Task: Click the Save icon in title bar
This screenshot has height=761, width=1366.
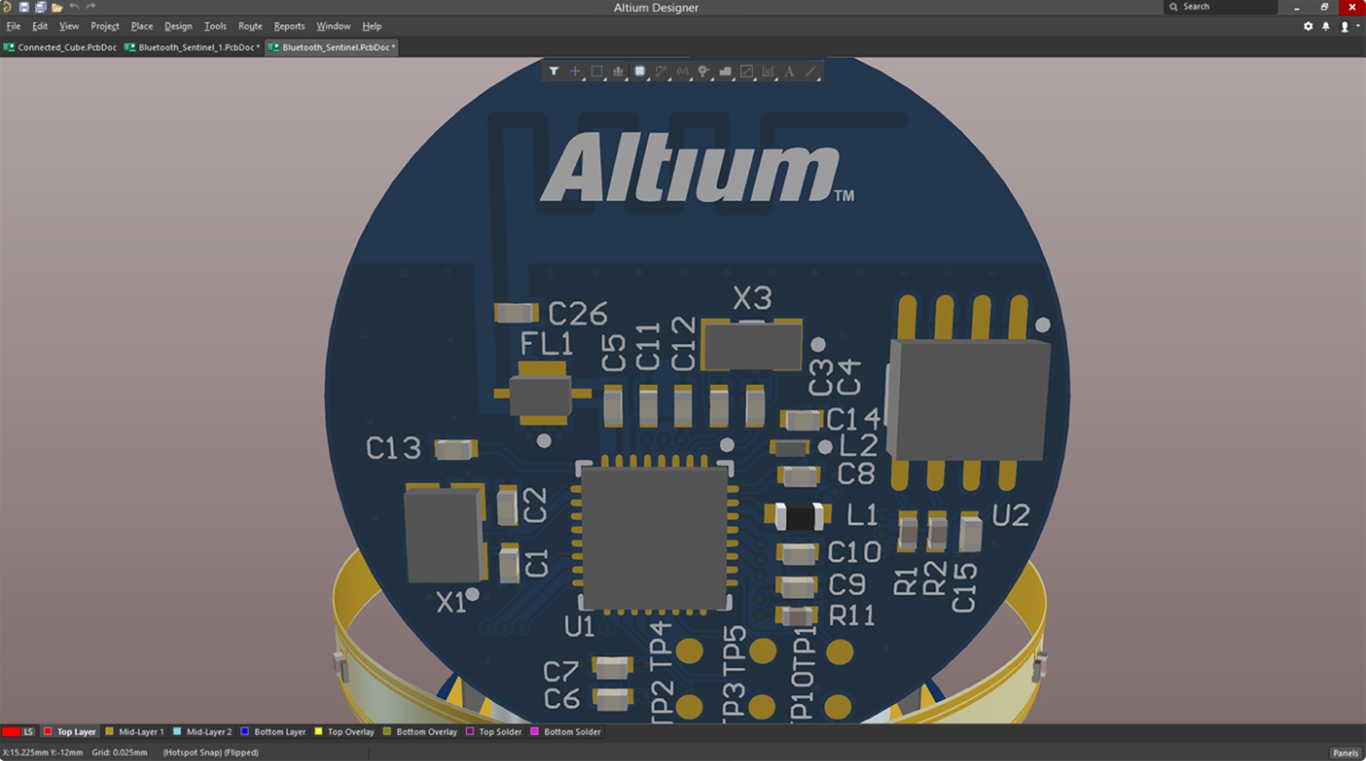Action: [x=24, y=7]
